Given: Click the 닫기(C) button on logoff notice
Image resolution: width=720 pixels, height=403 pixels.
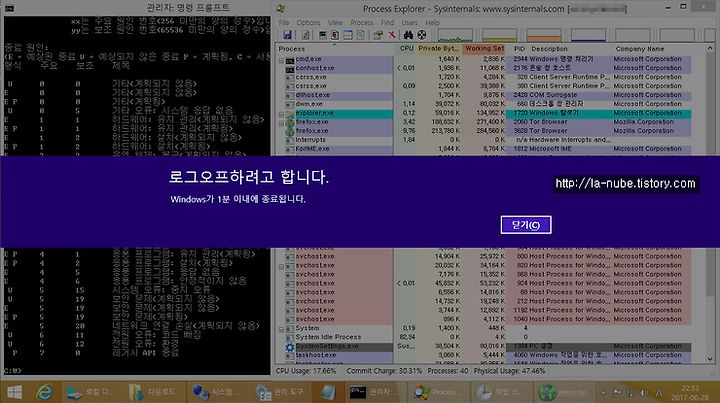Looking at the screenshot, I should point(526,225).
